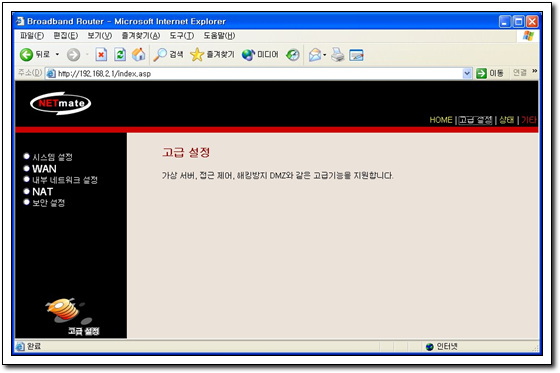Open the 기타 link in the header
The height and width of the screenshot is (373, 560).
pyautogui.click(x=529, y=120)
